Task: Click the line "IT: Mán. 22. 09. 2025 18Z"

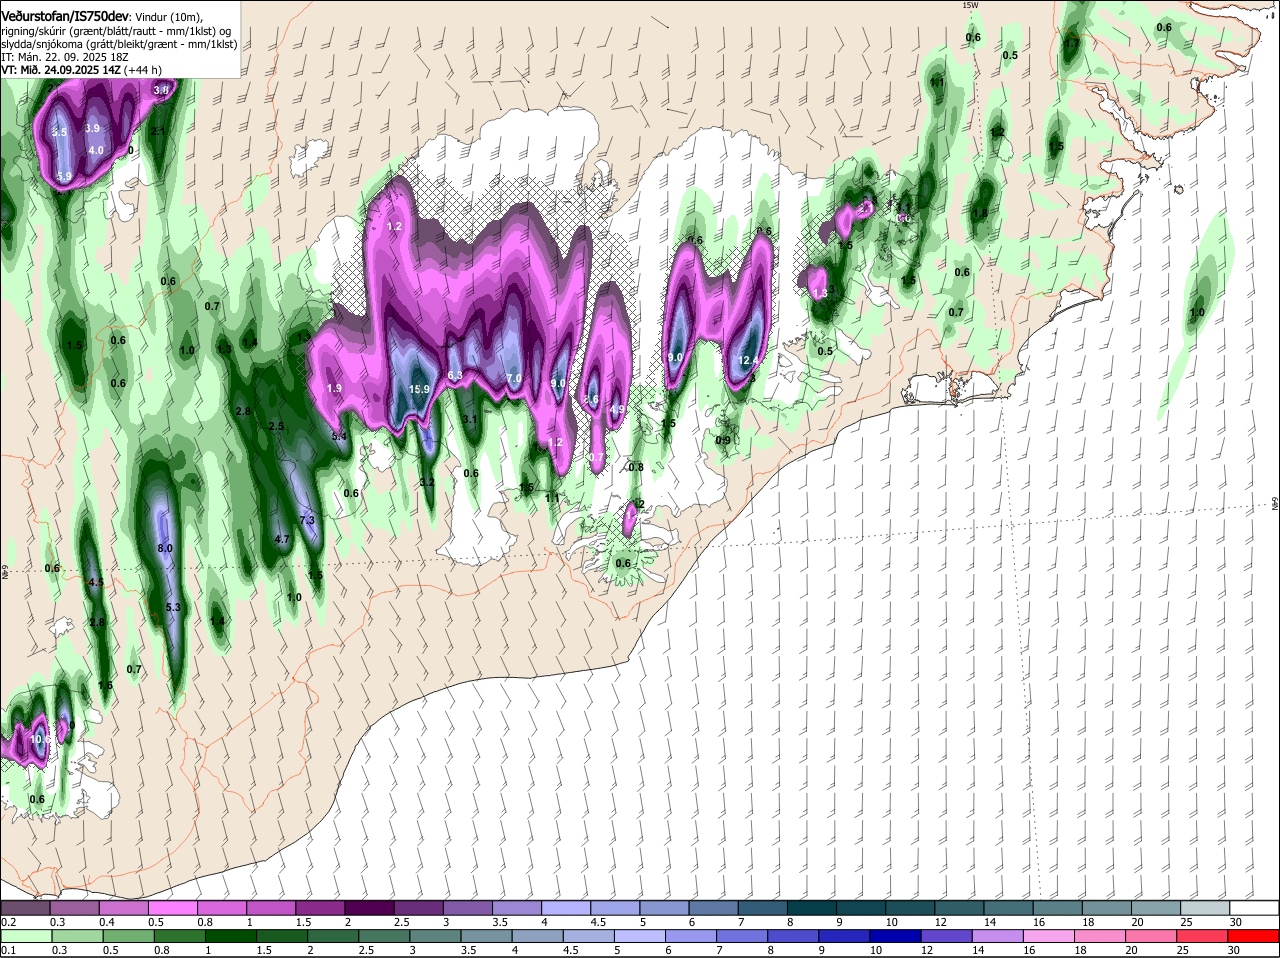Action: 65,57
